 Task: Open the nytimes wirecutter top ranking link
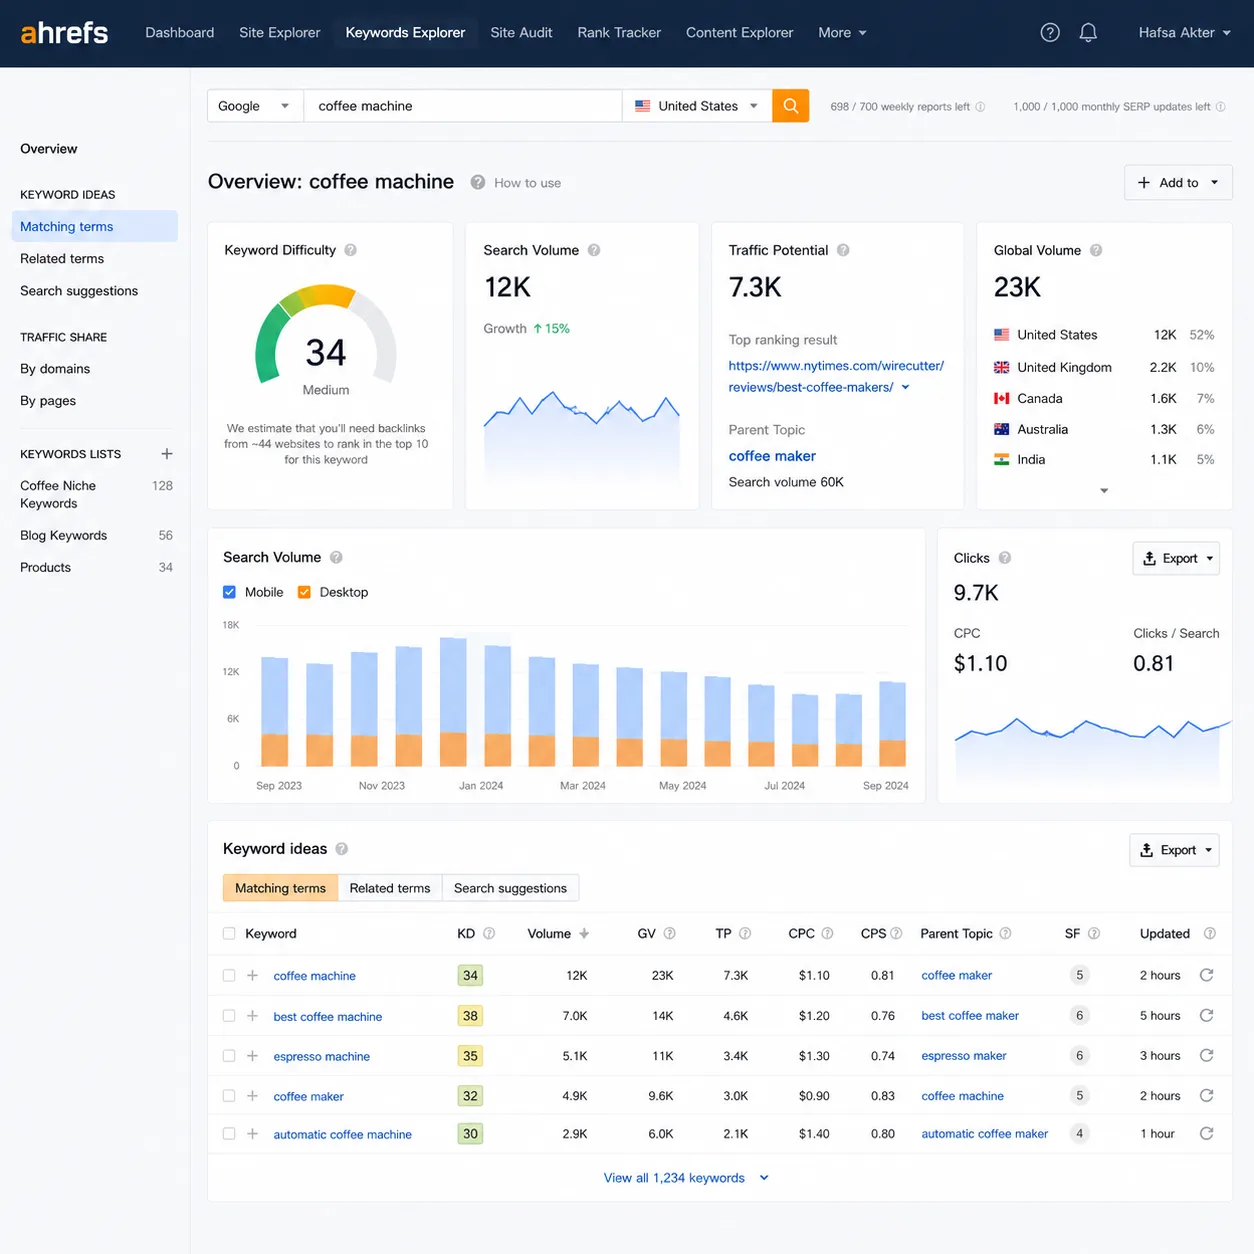tap(836, 376)
